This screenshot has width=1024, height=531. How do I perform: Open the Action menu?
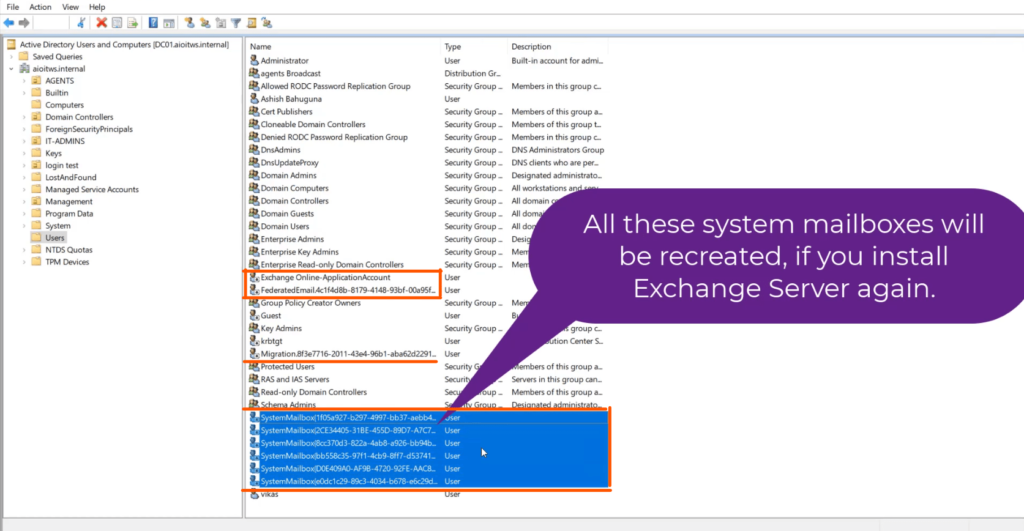pyautogui.click(x=40, y=7)
